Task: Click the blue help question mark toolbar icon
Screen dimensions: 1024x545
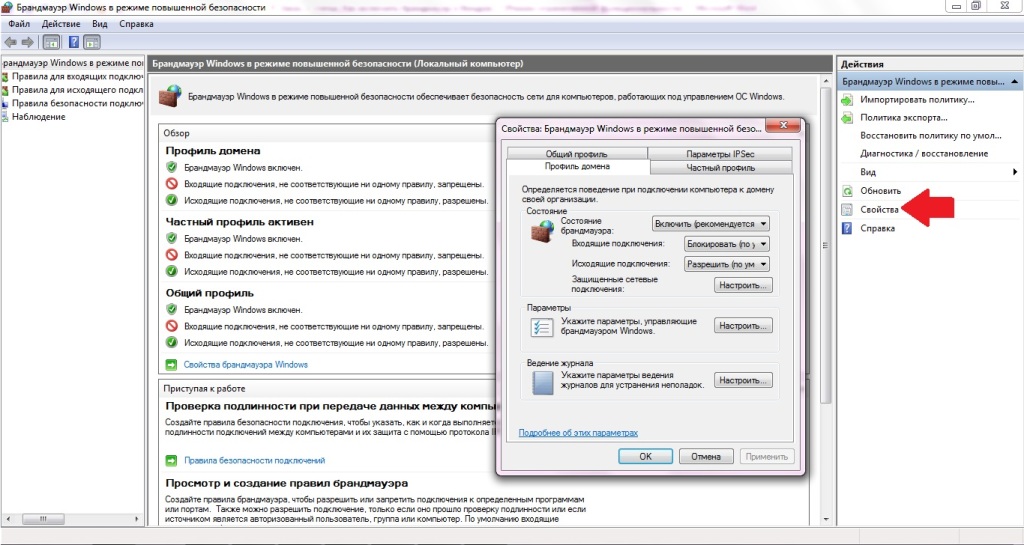Action: (x=74, y=42)
